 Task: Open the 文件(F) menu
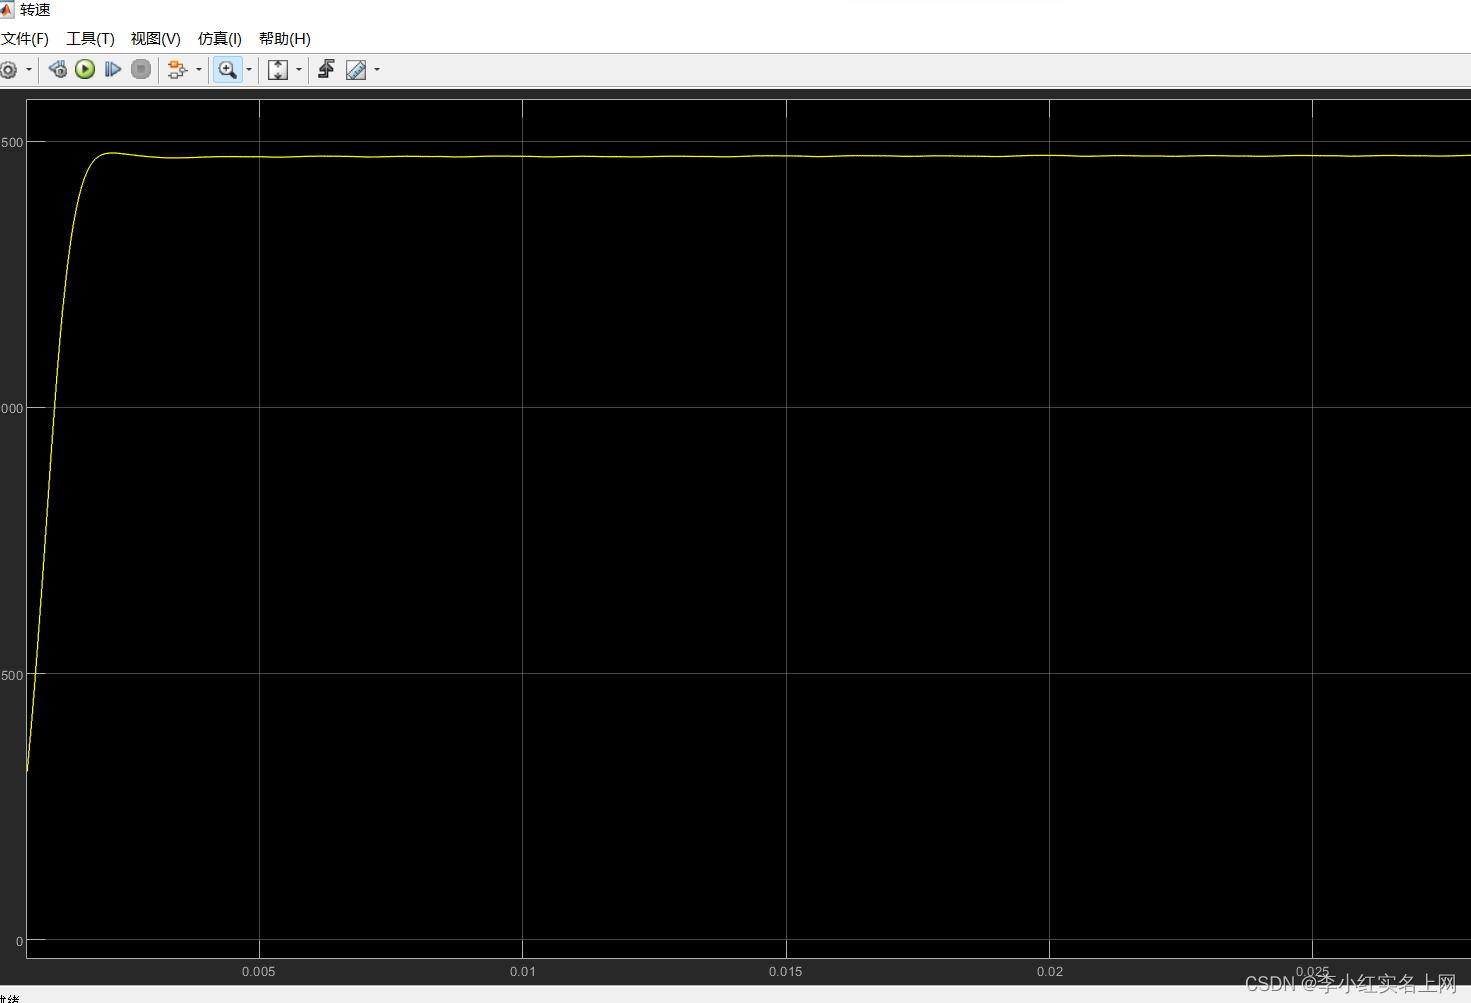25,39
